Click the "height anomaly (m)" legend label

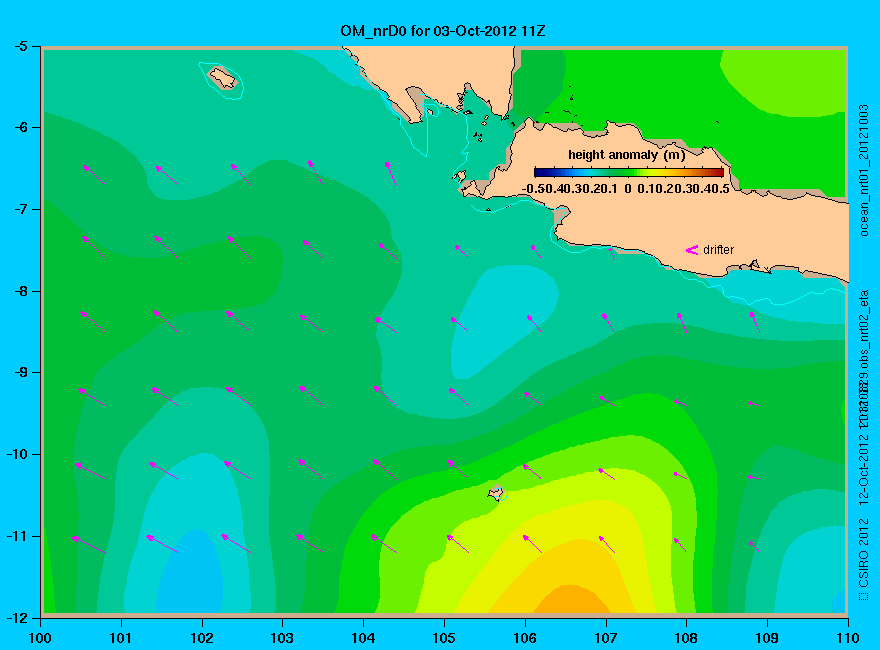pos(626,155)
